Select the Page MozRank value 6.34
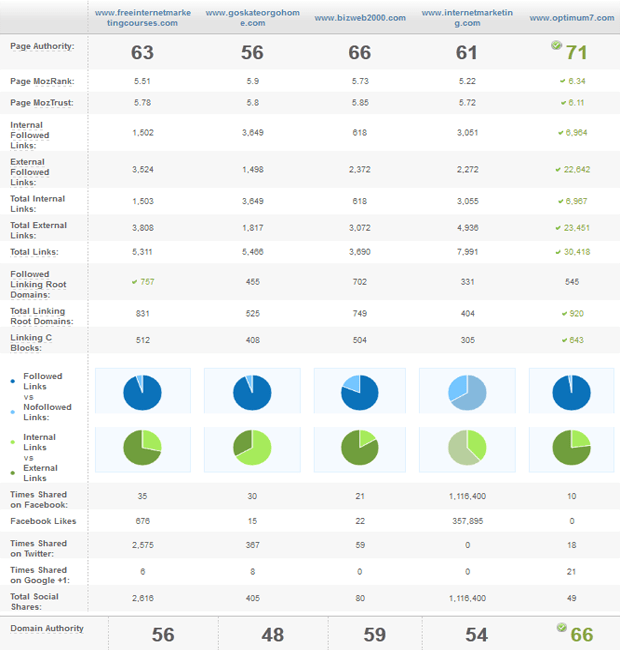620x650 pixels. click(x=576, y=81)
